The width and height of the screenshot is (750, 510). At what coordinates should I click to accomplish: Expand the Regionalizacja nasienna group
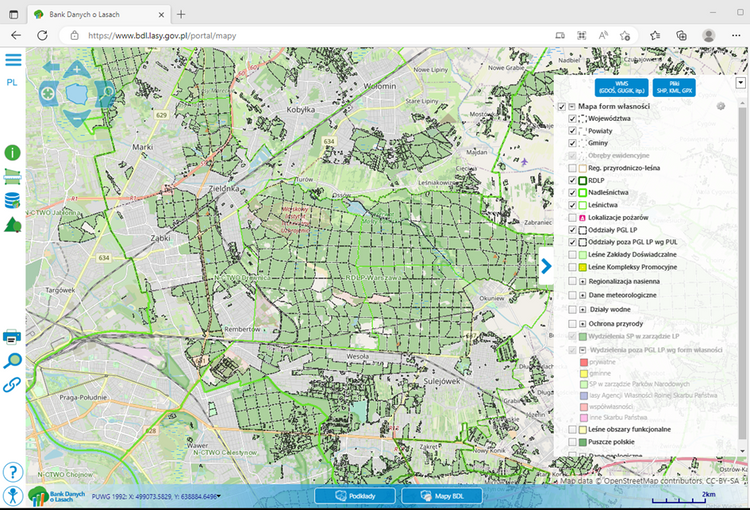[x=583, y=282]
